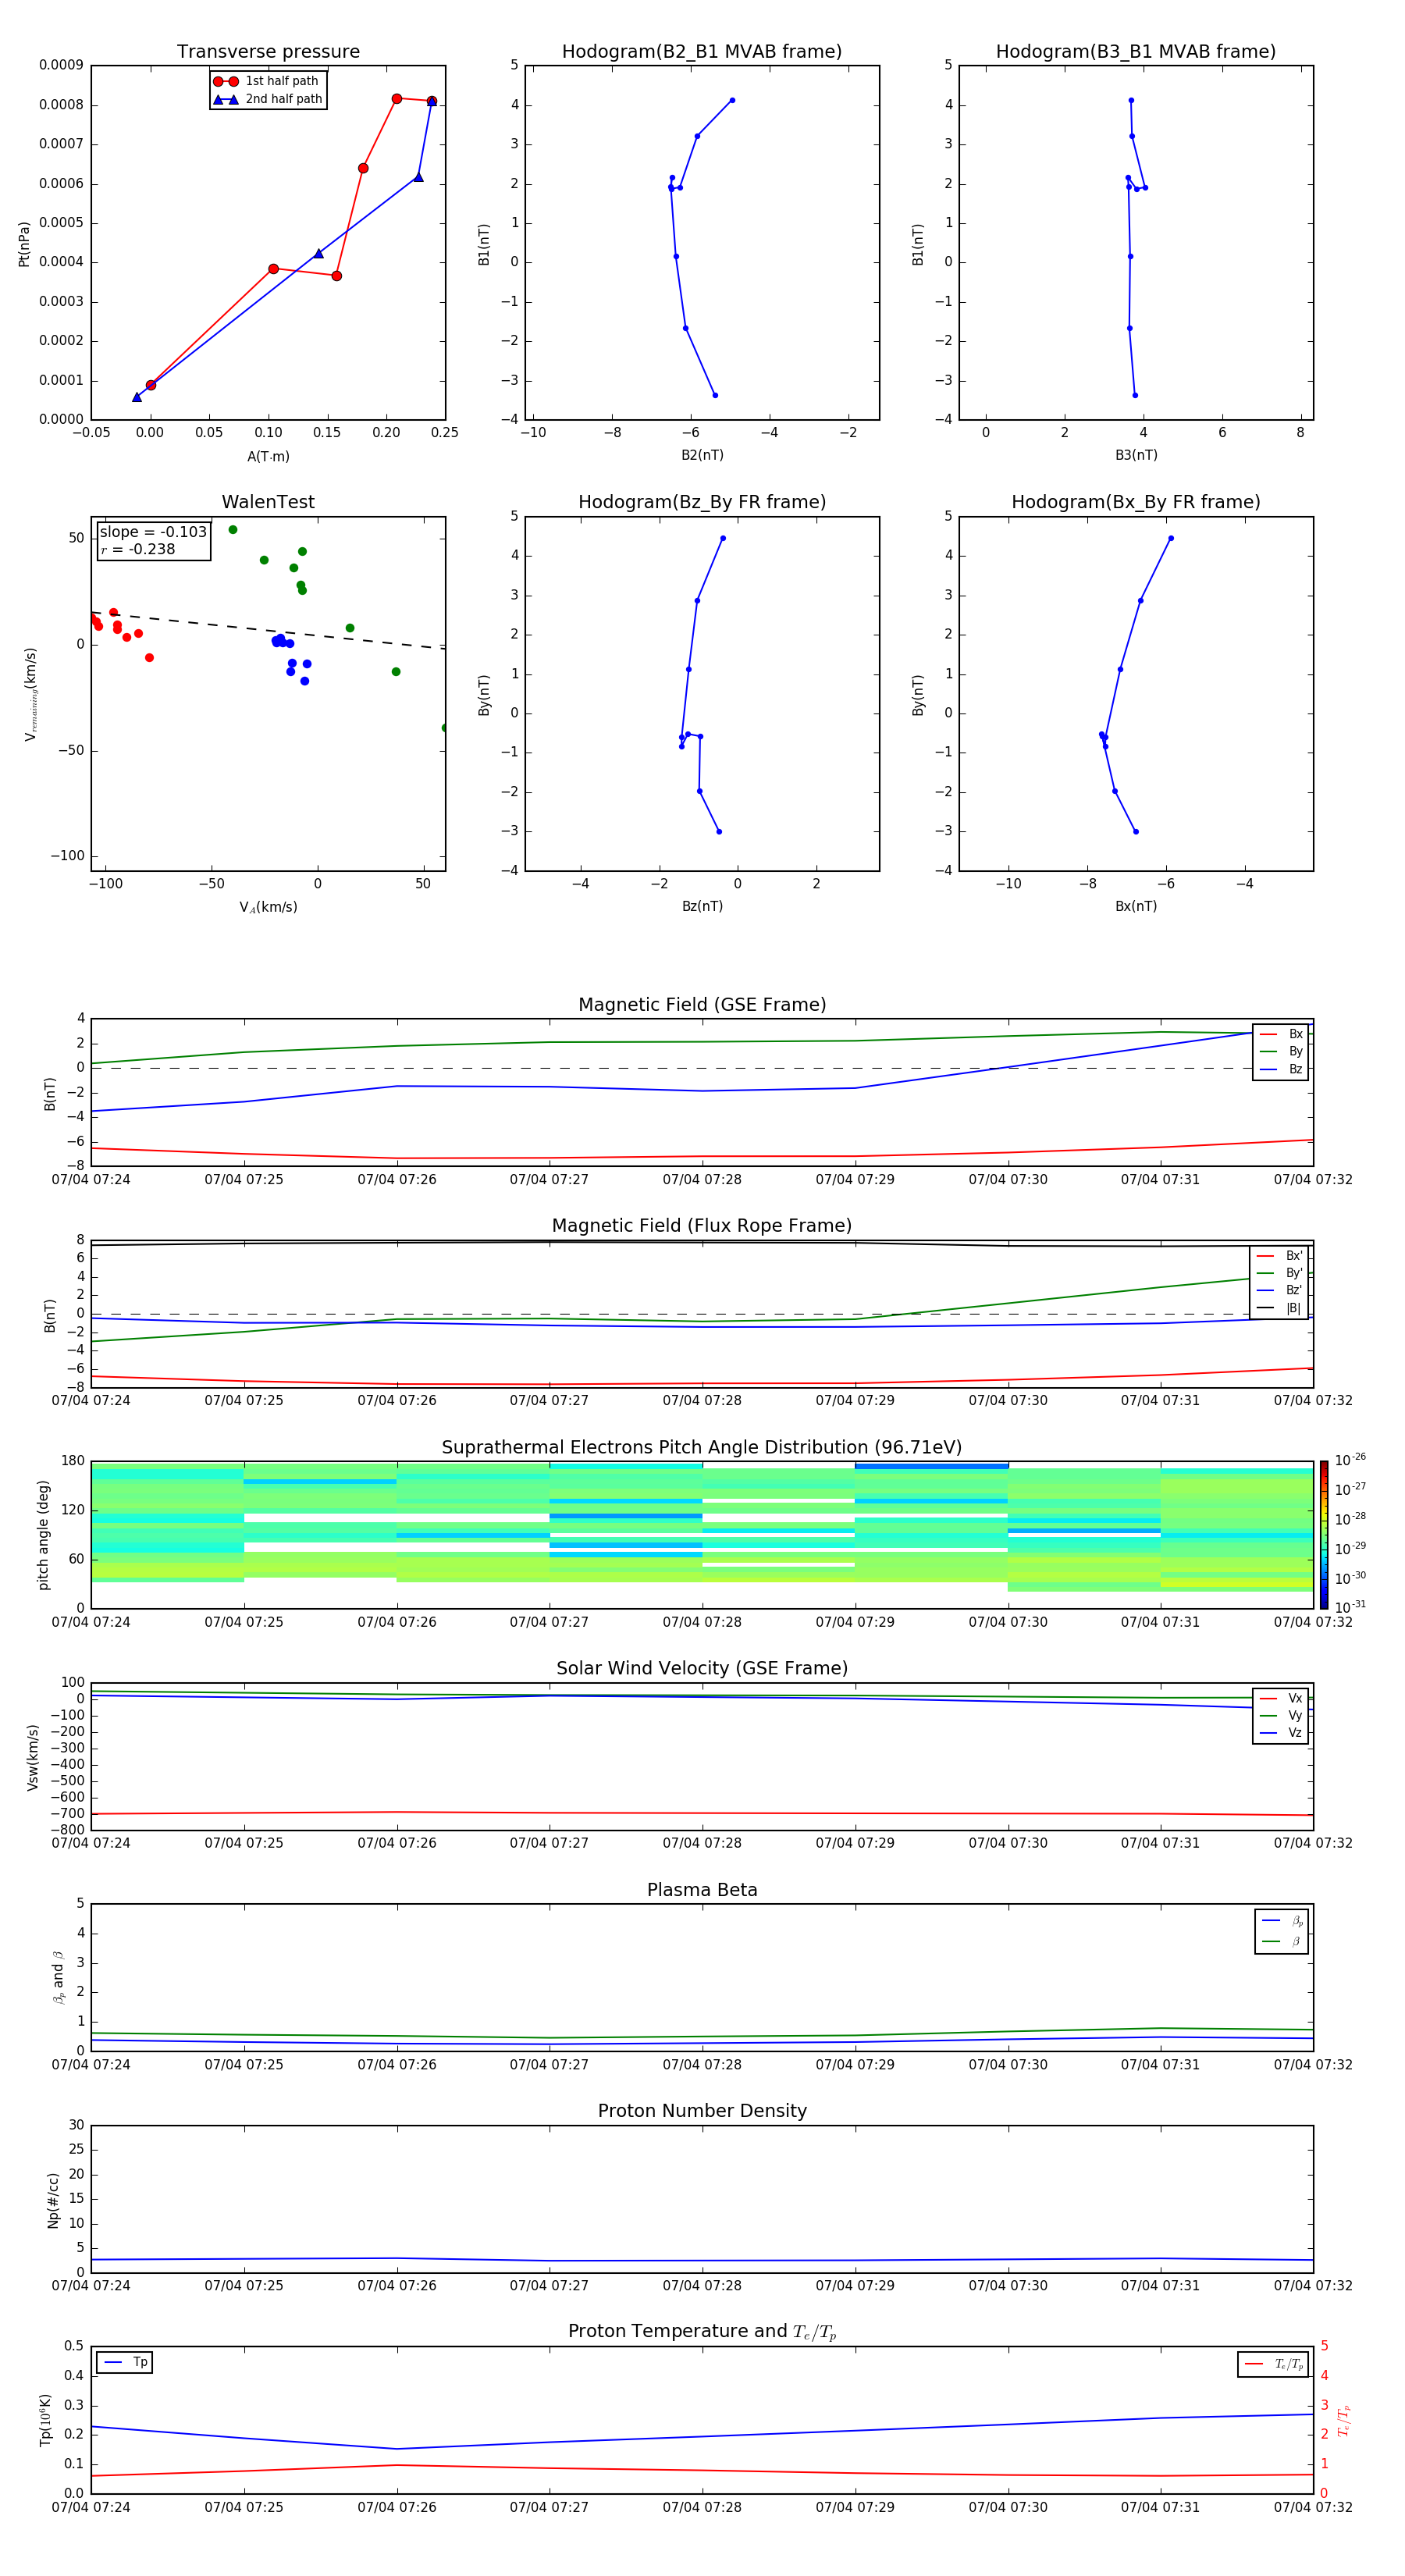Click the 'B3(nT)' axis label
Viewport: 1405px width, 2576px height.
[1136, 455]
